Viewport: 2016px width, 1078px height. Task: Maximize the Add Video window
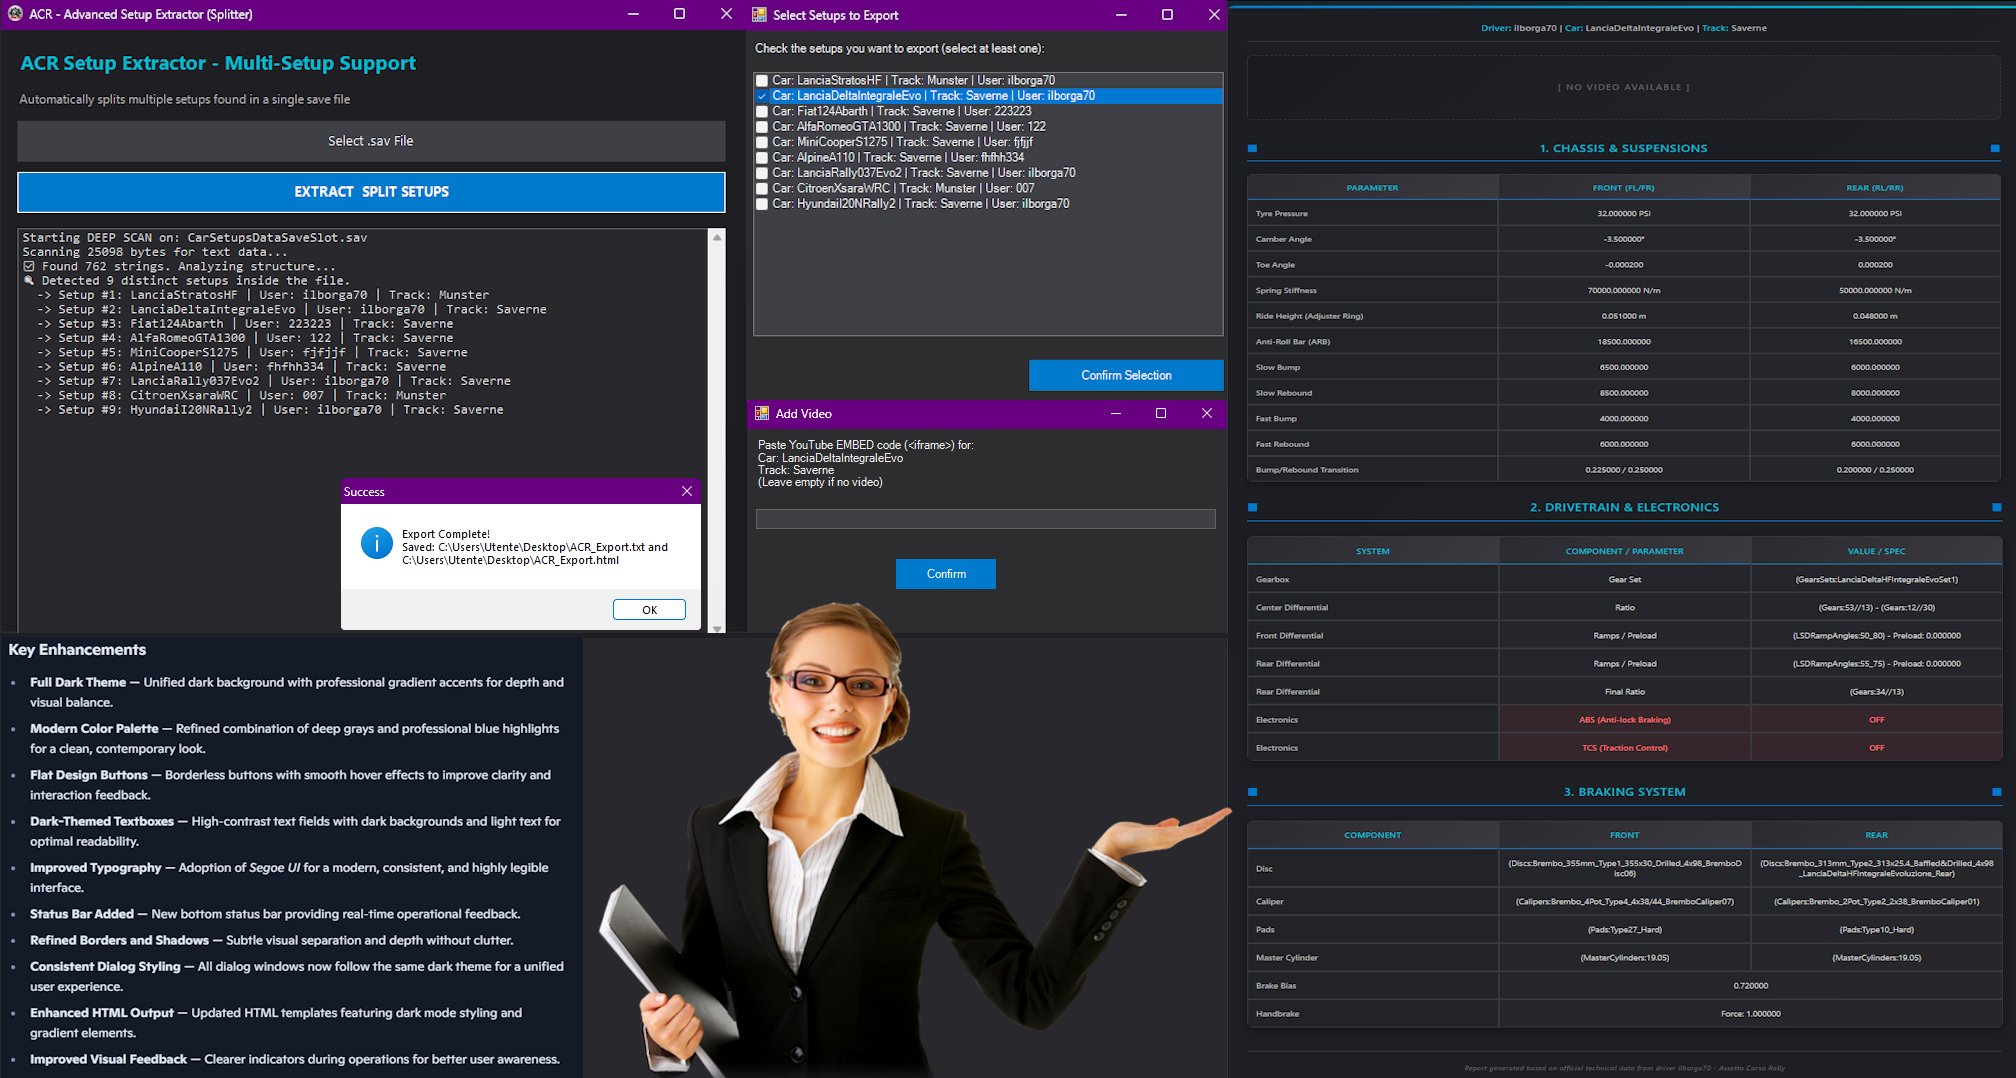(1161, 413)
